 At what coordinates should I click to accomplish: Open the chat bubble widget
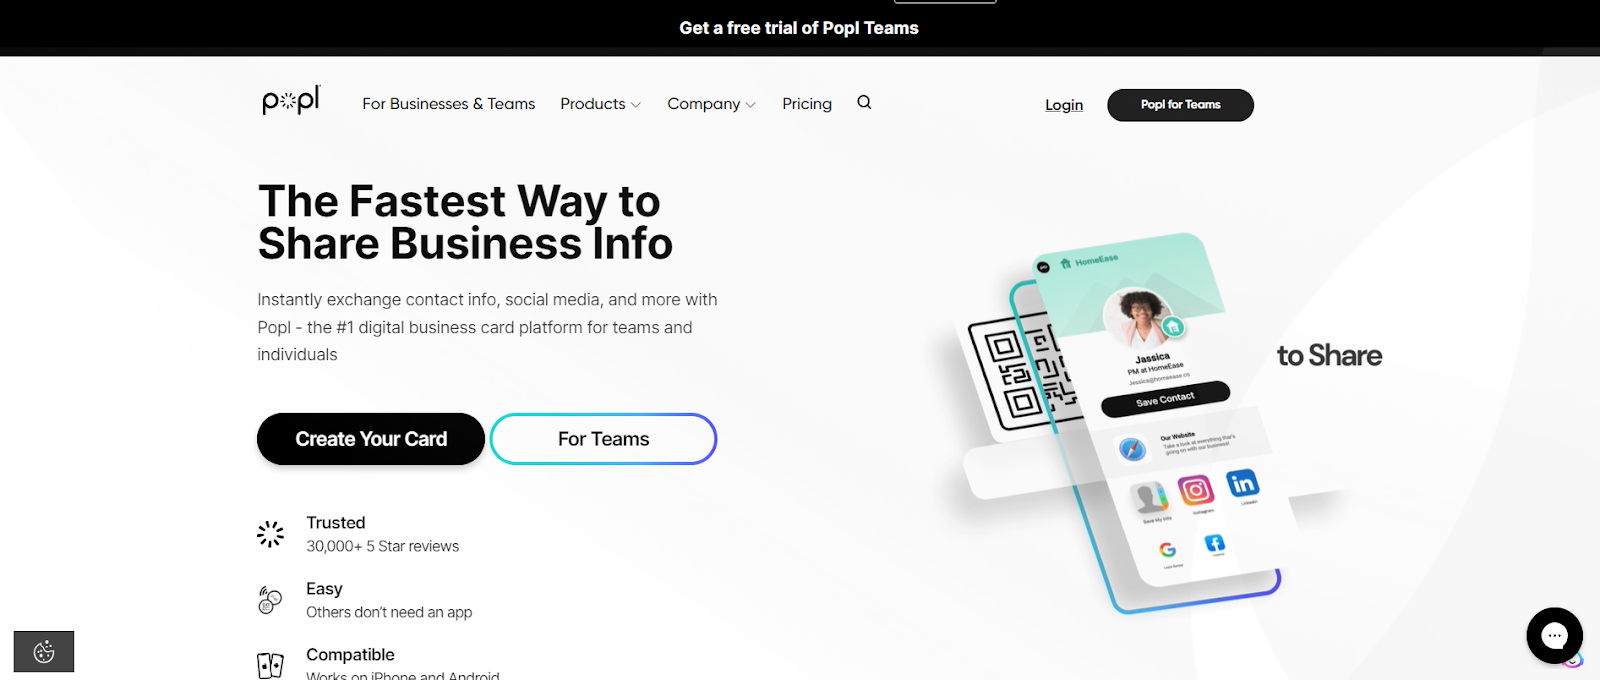(1554, 635)
